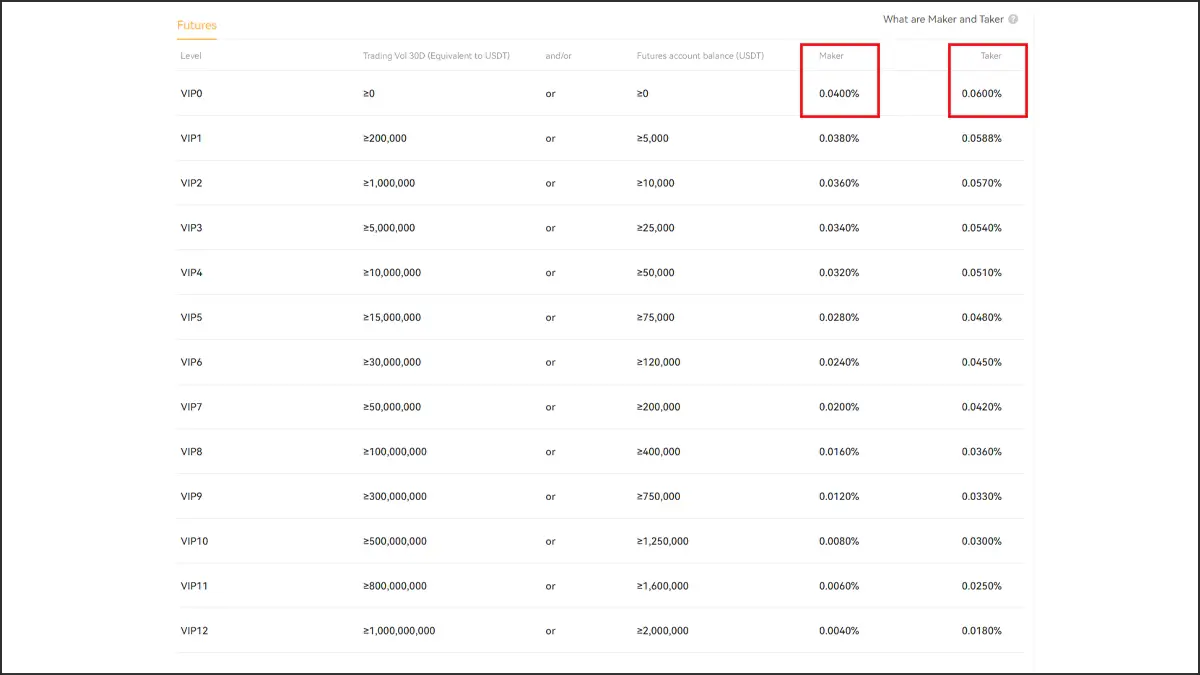Click trading volume ≥1,000,000,000 cell
The height and width of the screenshot is (675, 1200).
399,631
